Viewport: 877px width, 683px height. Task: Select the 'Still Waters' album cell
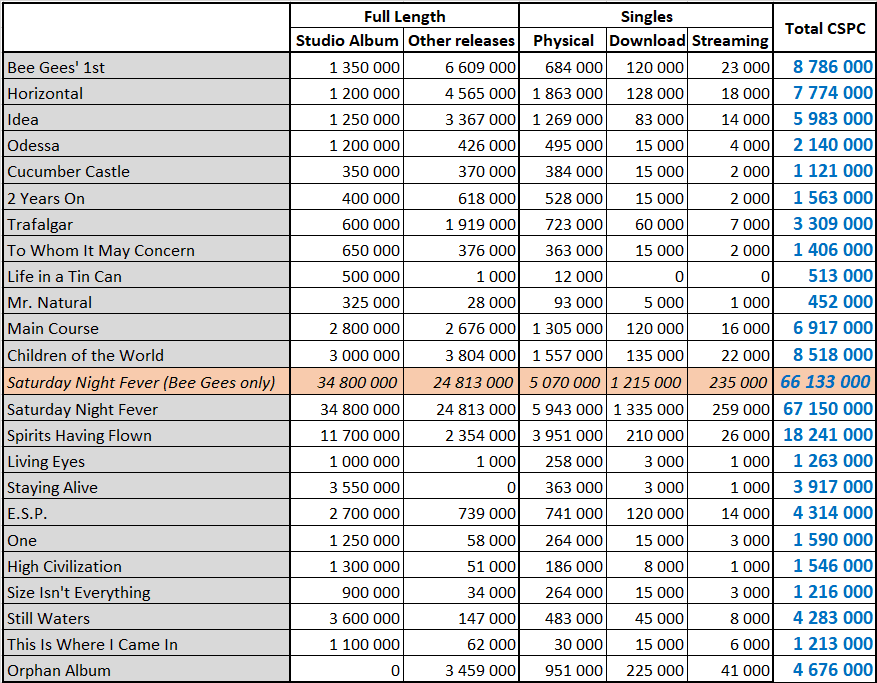point(147,618)
